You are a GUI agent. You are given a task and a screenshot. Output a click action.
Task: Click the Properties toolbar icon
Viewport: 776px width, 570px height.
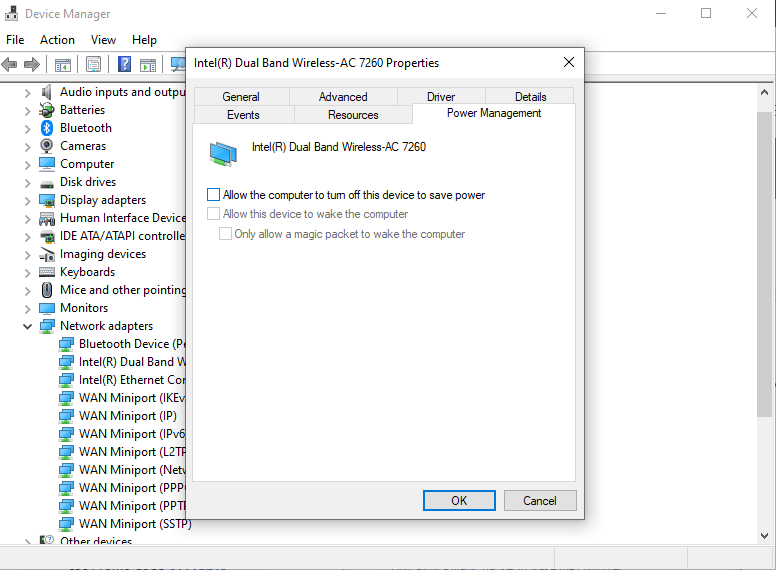93,64
